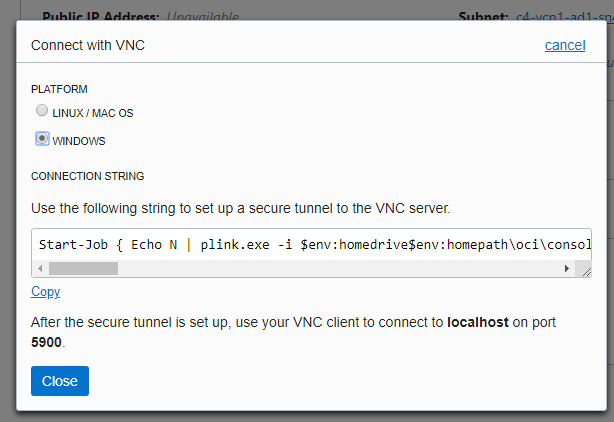Click the scrollbar's left arrow

tap(40, 268)
